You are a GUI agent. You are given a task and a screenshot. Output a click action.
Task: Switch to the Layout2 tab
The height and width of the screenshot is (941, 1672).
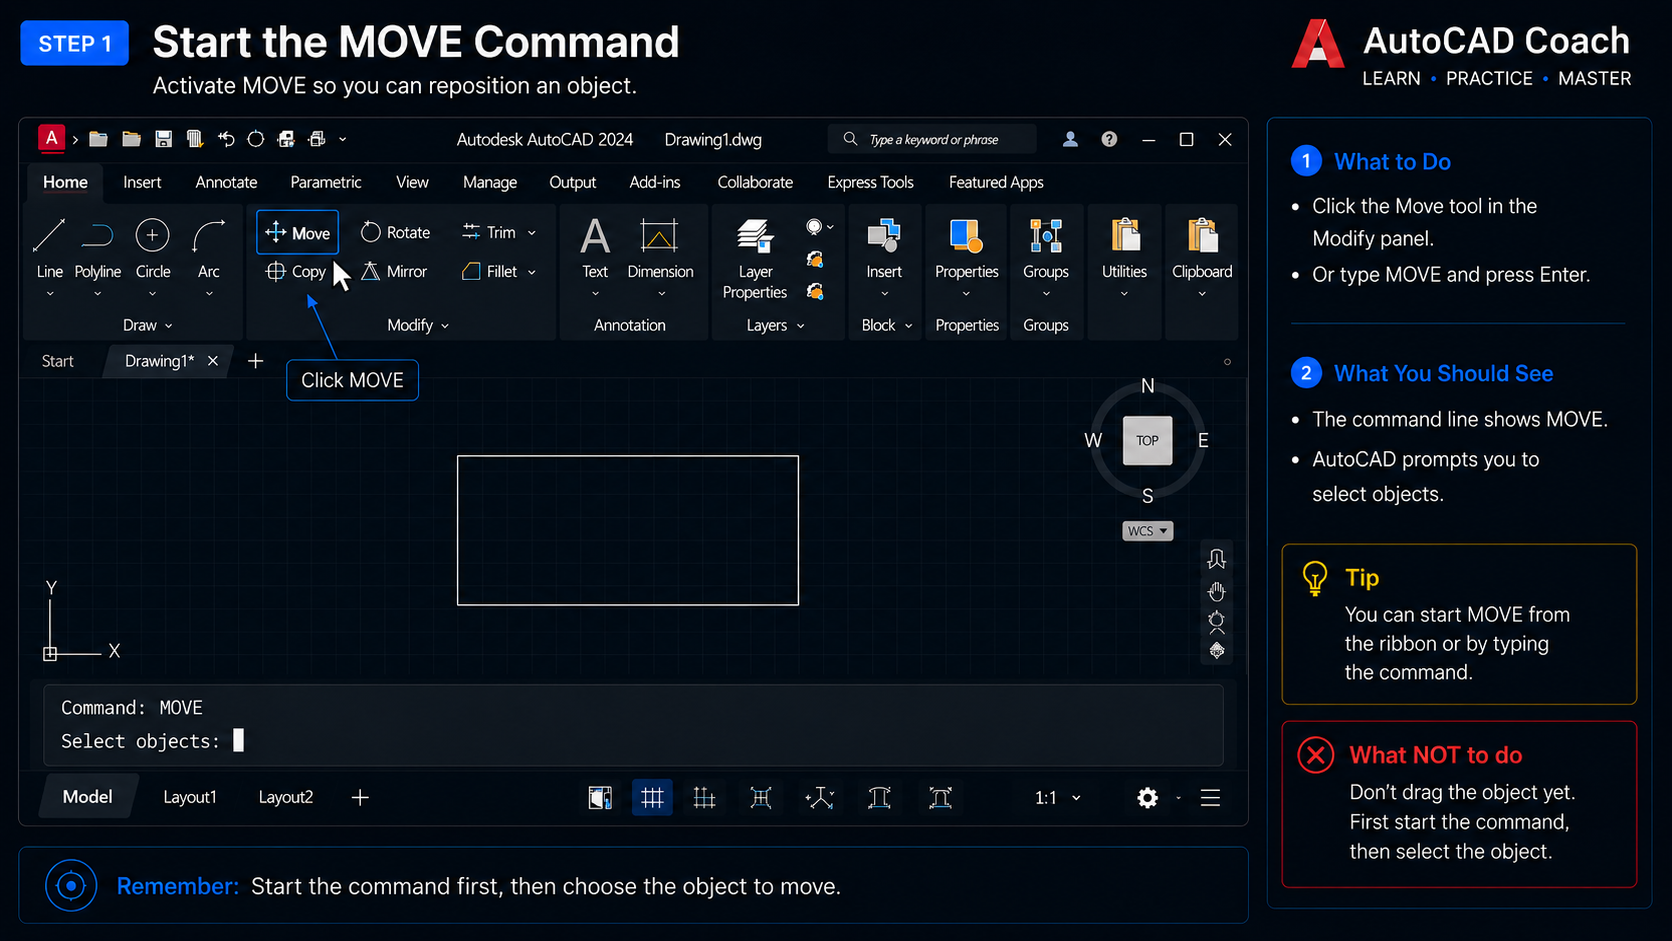[x=286, y=797]
